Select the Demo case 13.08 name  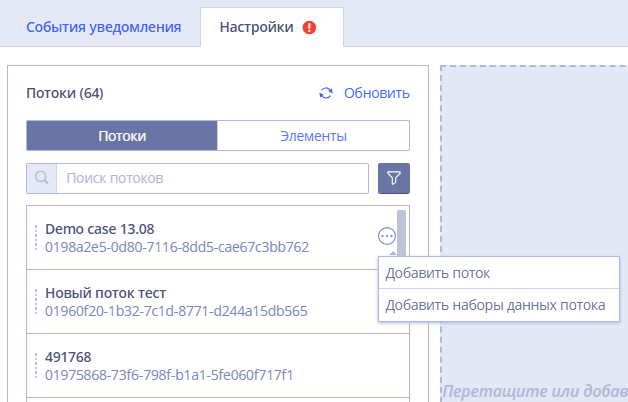pos(100,229)
